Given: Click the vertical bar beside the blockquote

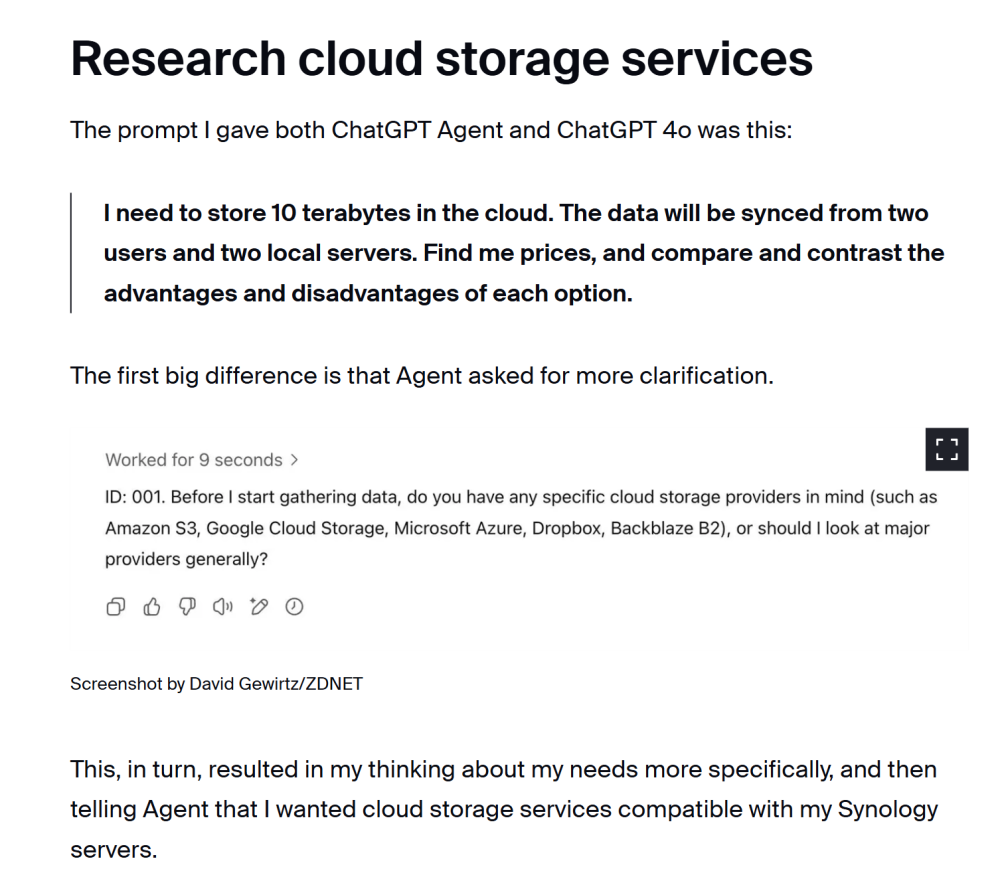Looking at the screenshot, I should click(71, 253).
